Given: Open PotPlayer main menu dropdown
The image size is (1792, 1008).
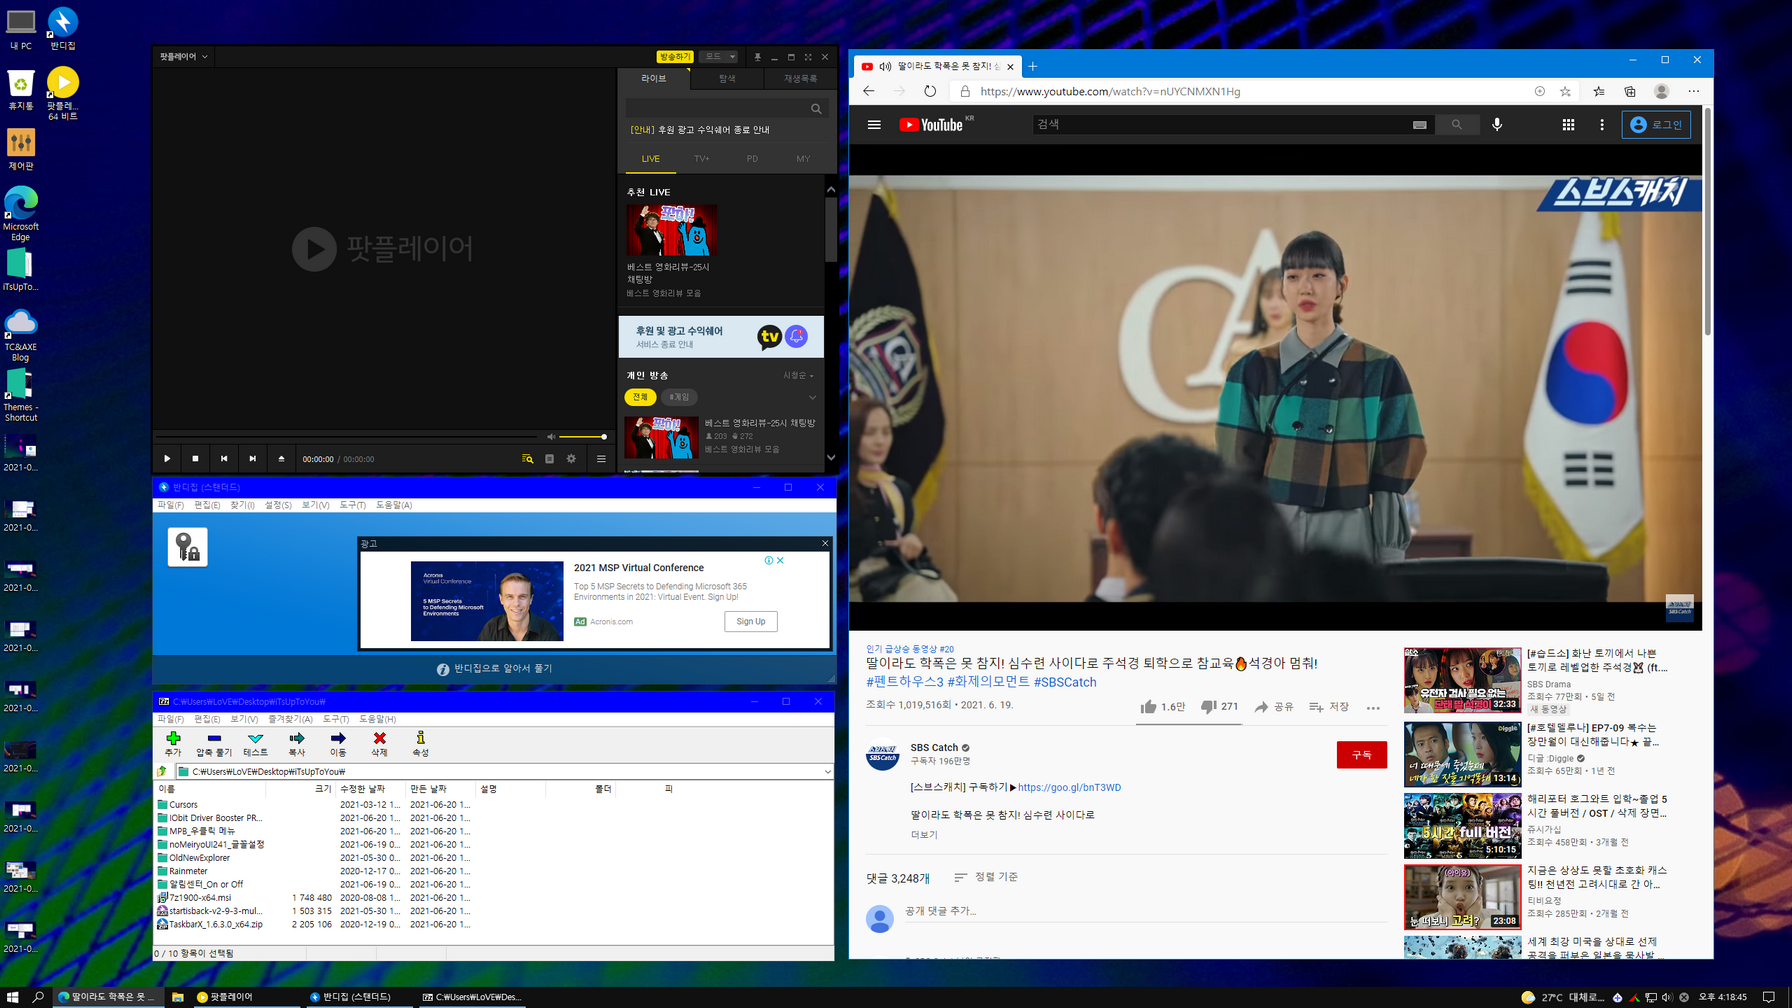Looking at the screenshot, I should click(x=184, y=57).
